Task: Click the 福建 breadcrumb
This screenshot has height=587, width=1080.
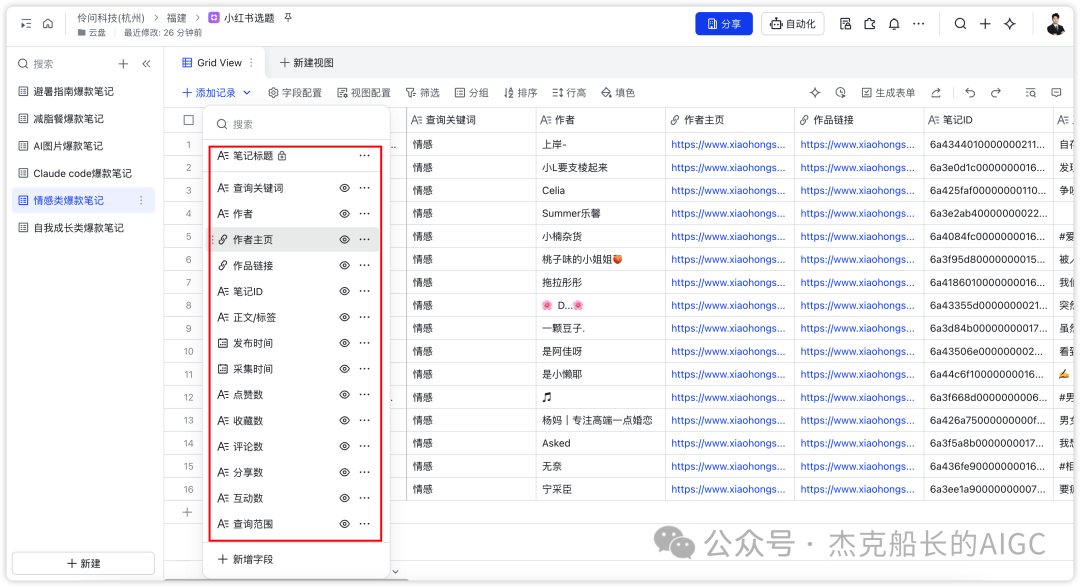Action: 176,18
